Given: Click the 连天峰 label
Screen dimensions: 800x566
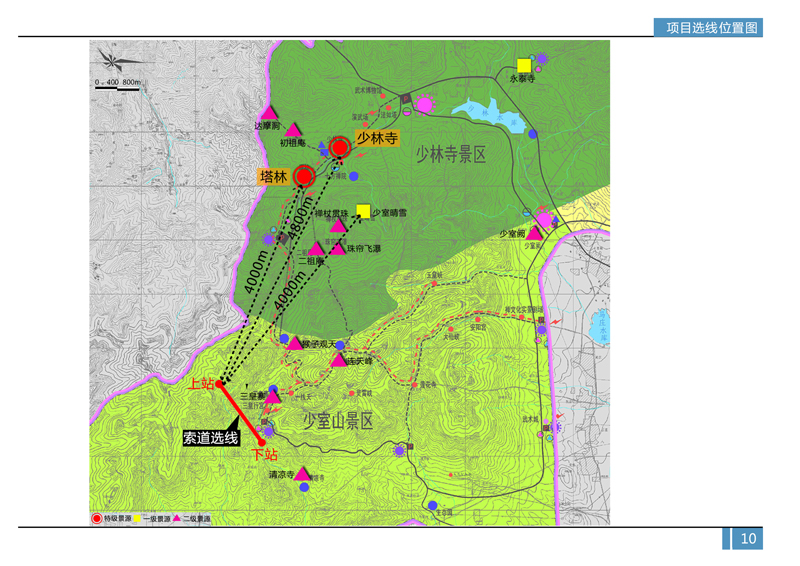Looking at the screenshot, I should point(360,361).
